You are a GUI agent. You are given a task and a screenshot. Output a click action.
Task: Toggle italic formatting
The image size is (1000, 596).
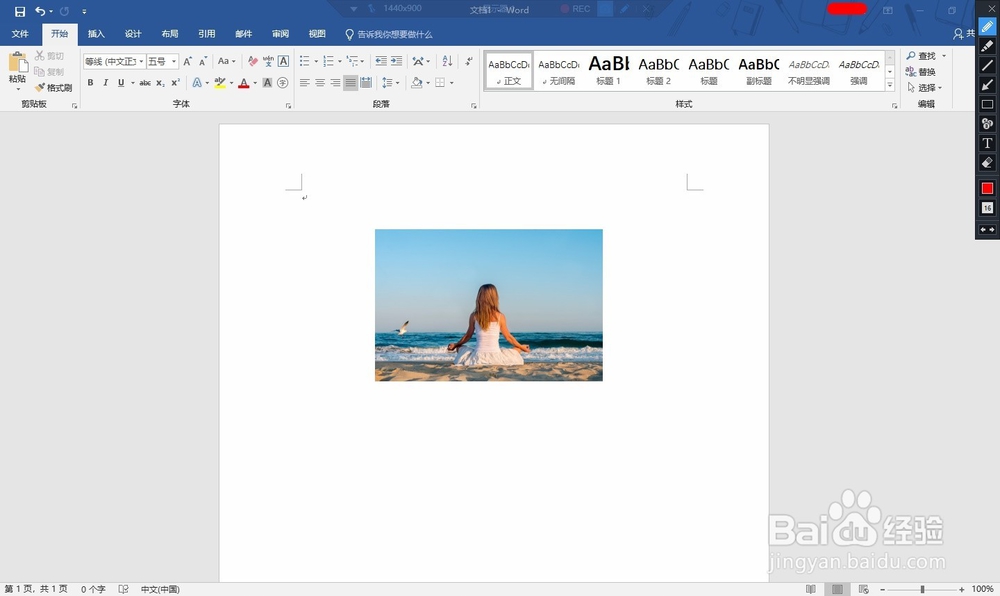click(106, 82)
